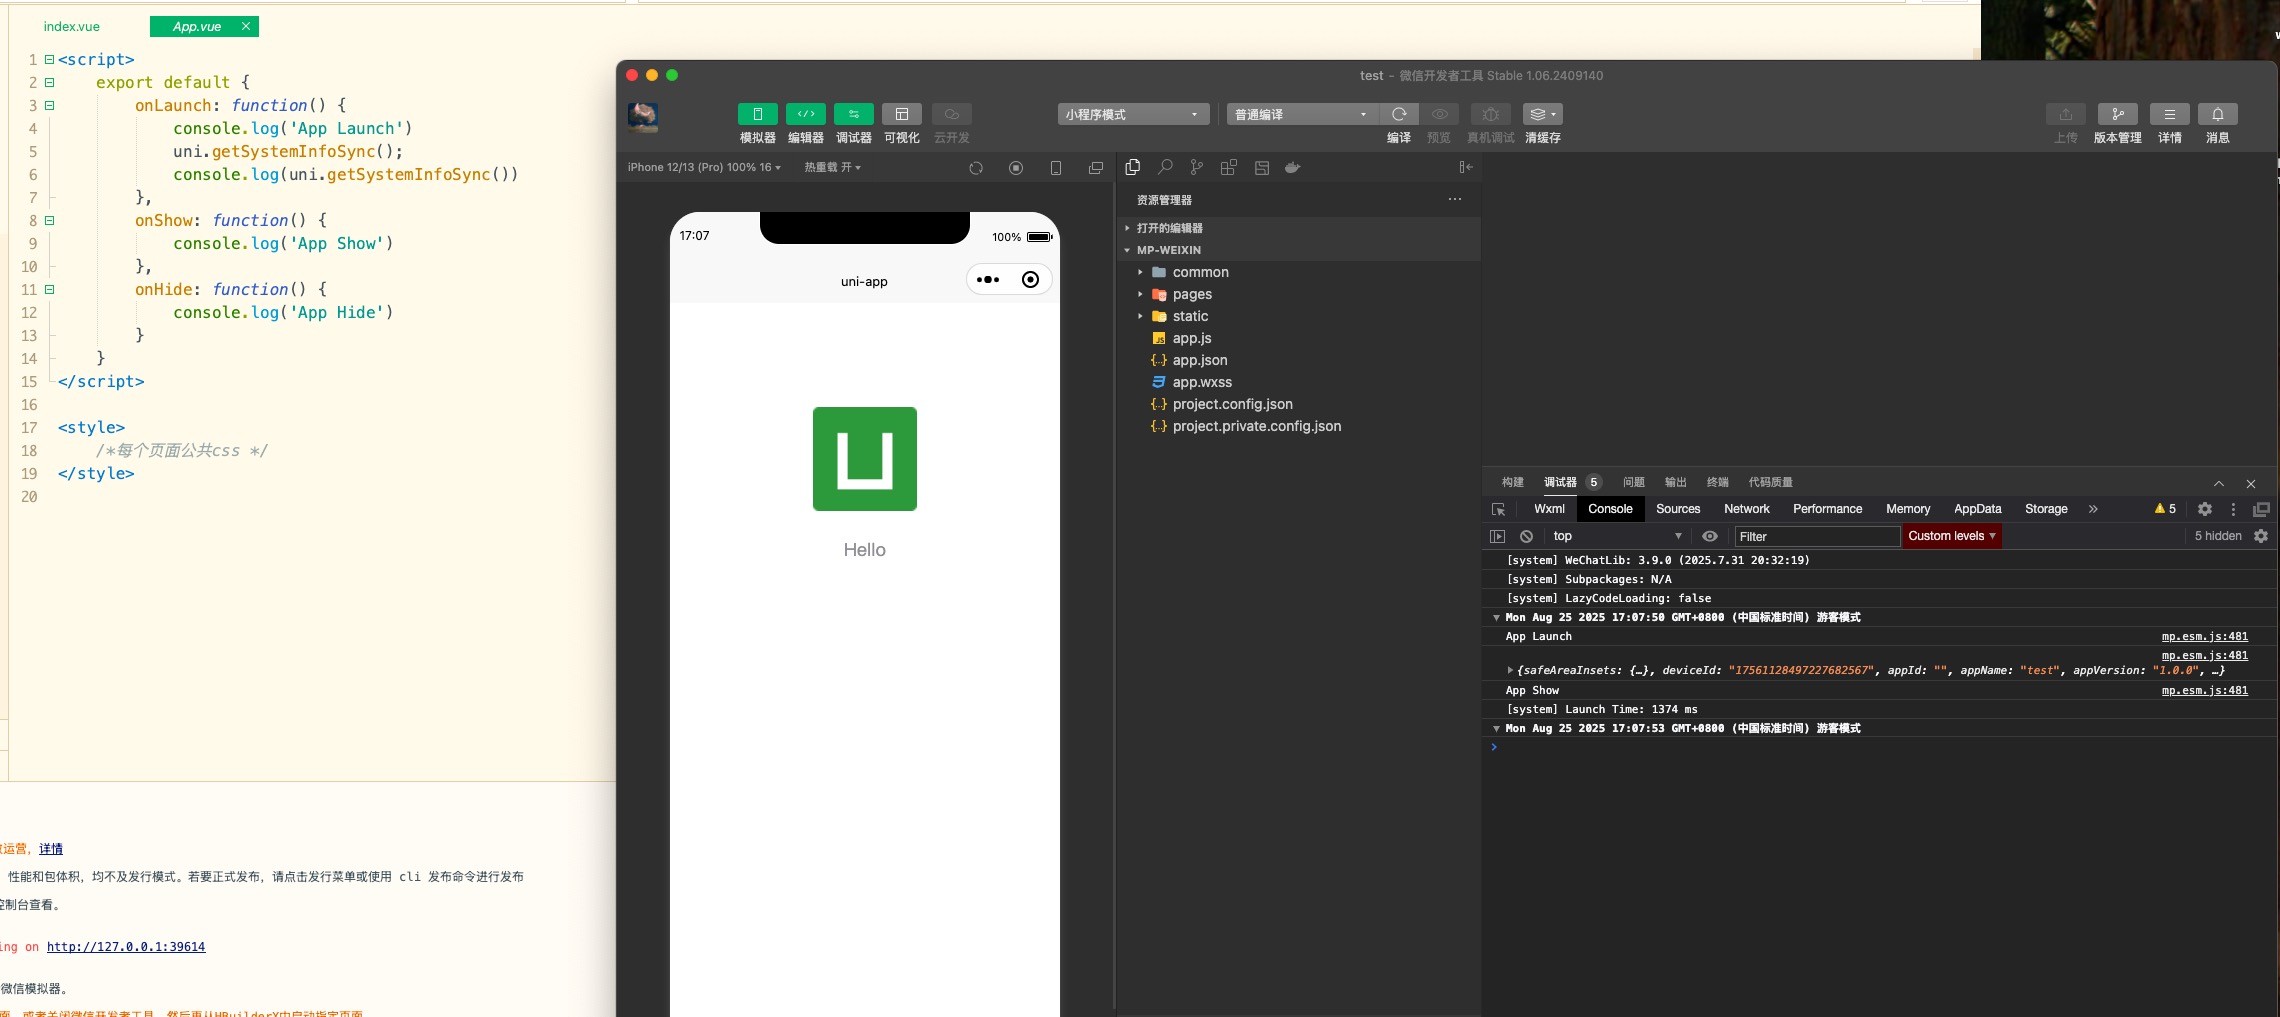
Task: Click the compile refresh icon
Action: [1399, 114]
